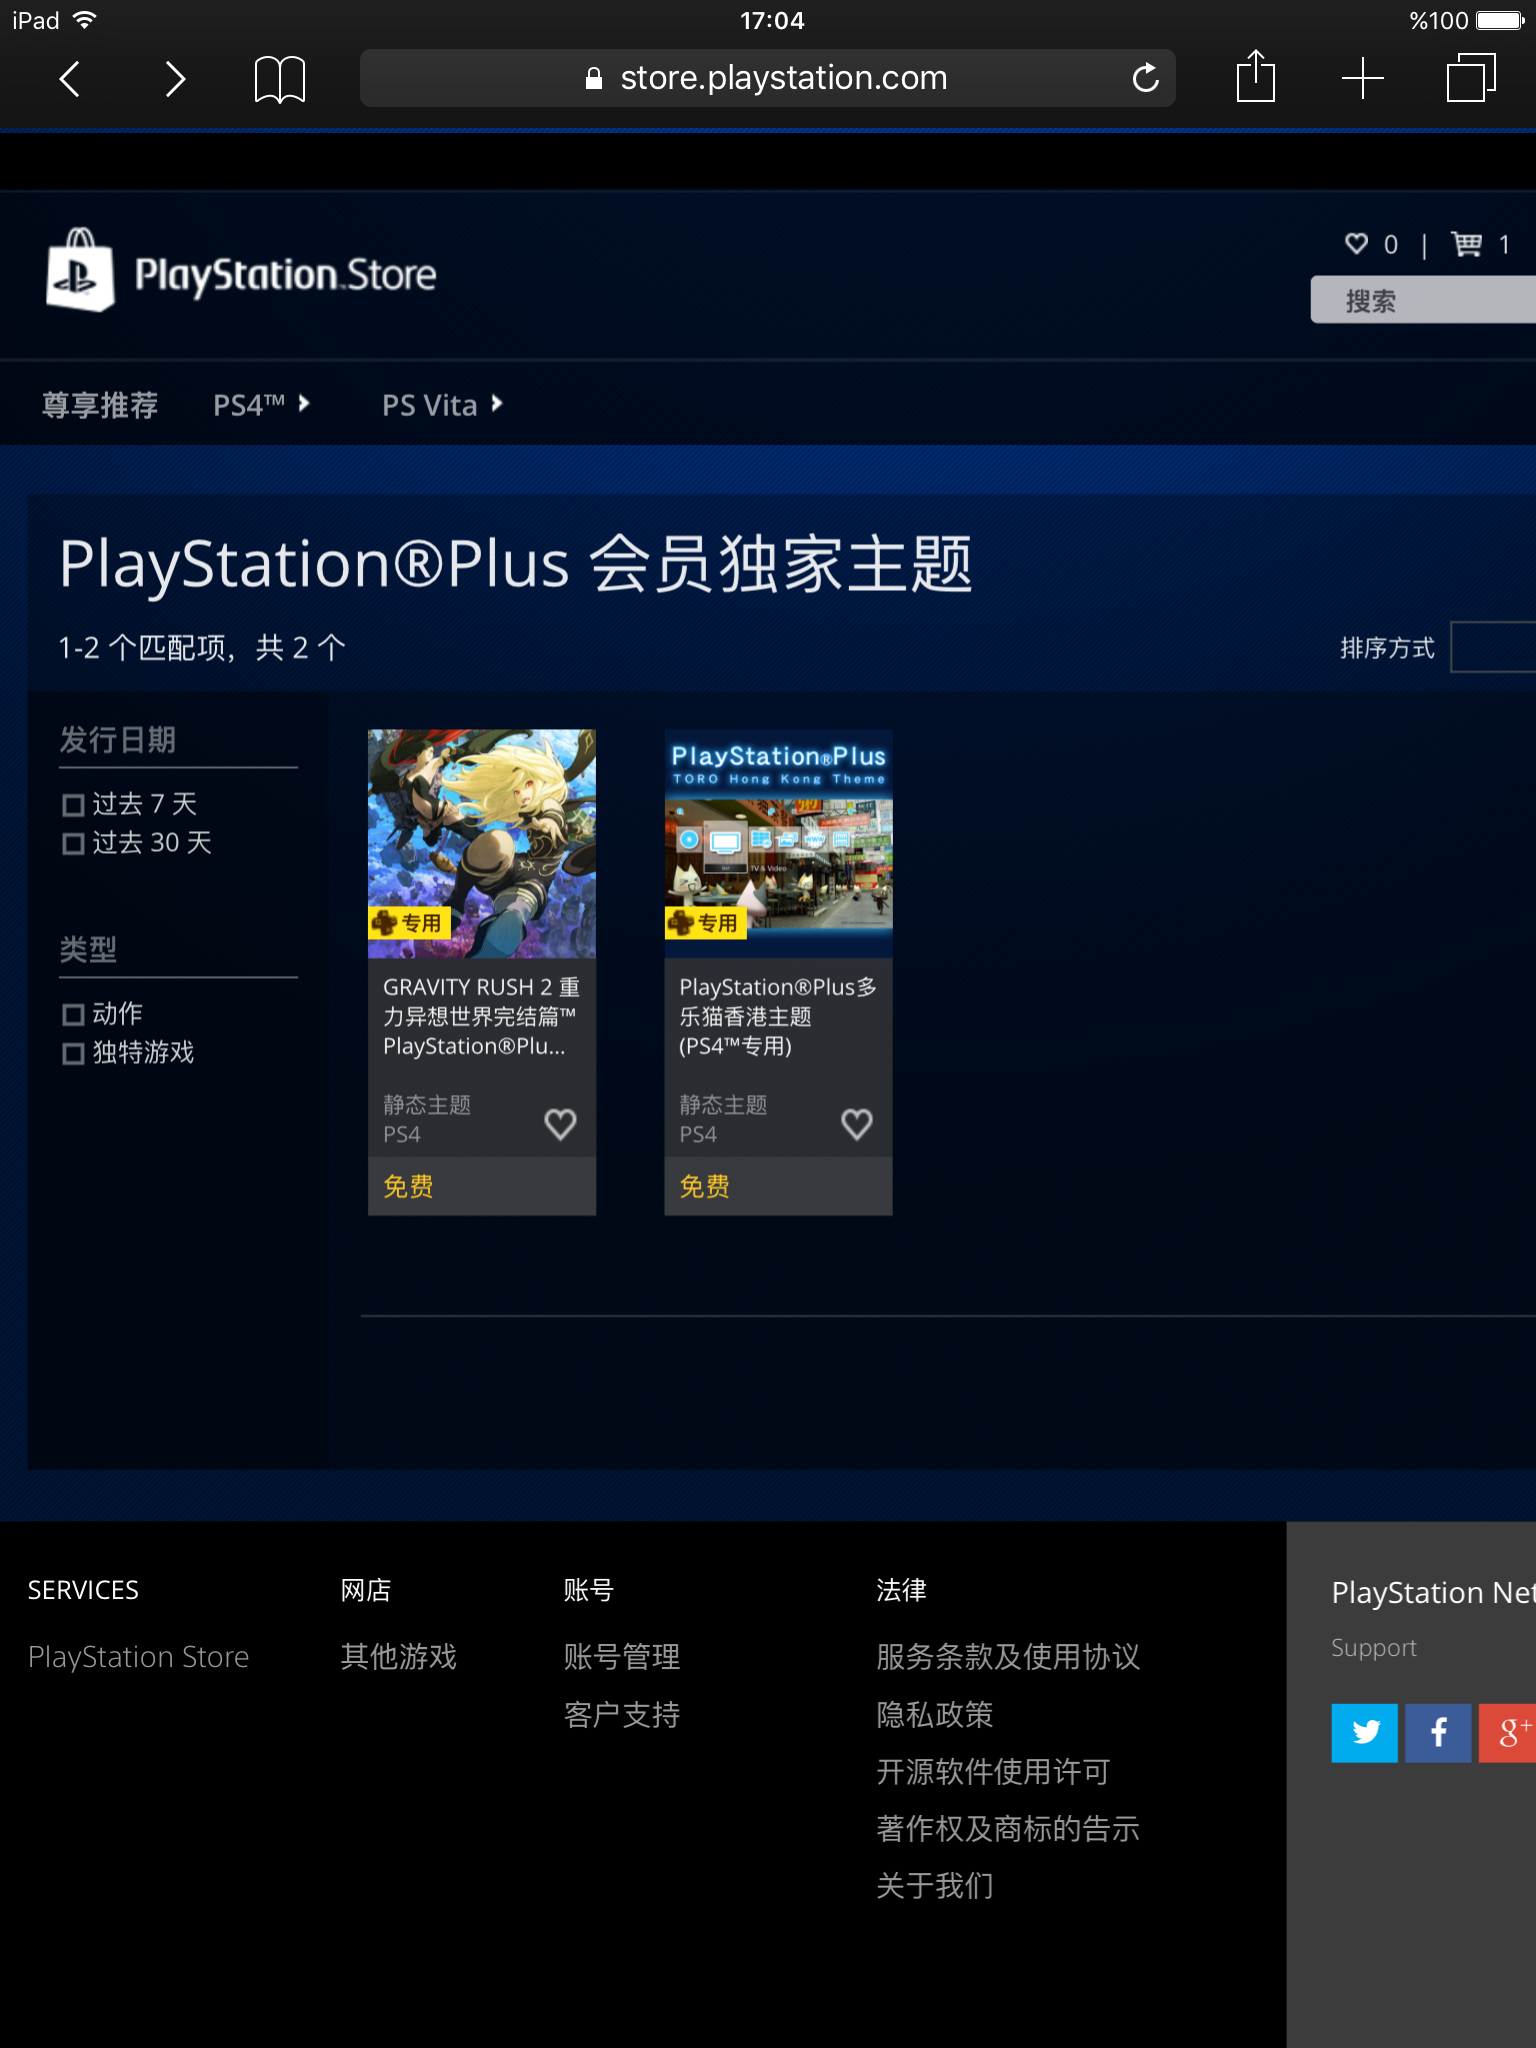The image size is (1536, 2048).
Task: Click the PlayStation Store bag logo
Action: 80,270
